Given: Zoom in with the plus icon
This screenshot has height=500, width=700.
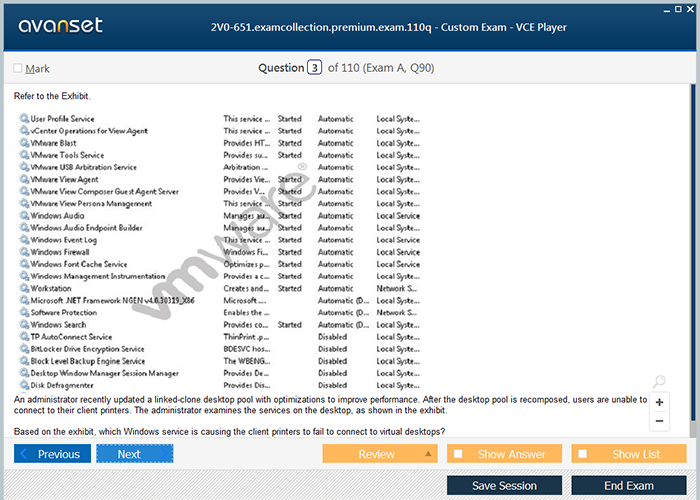Looking at the screenshot, I should (x=659, y=402).
